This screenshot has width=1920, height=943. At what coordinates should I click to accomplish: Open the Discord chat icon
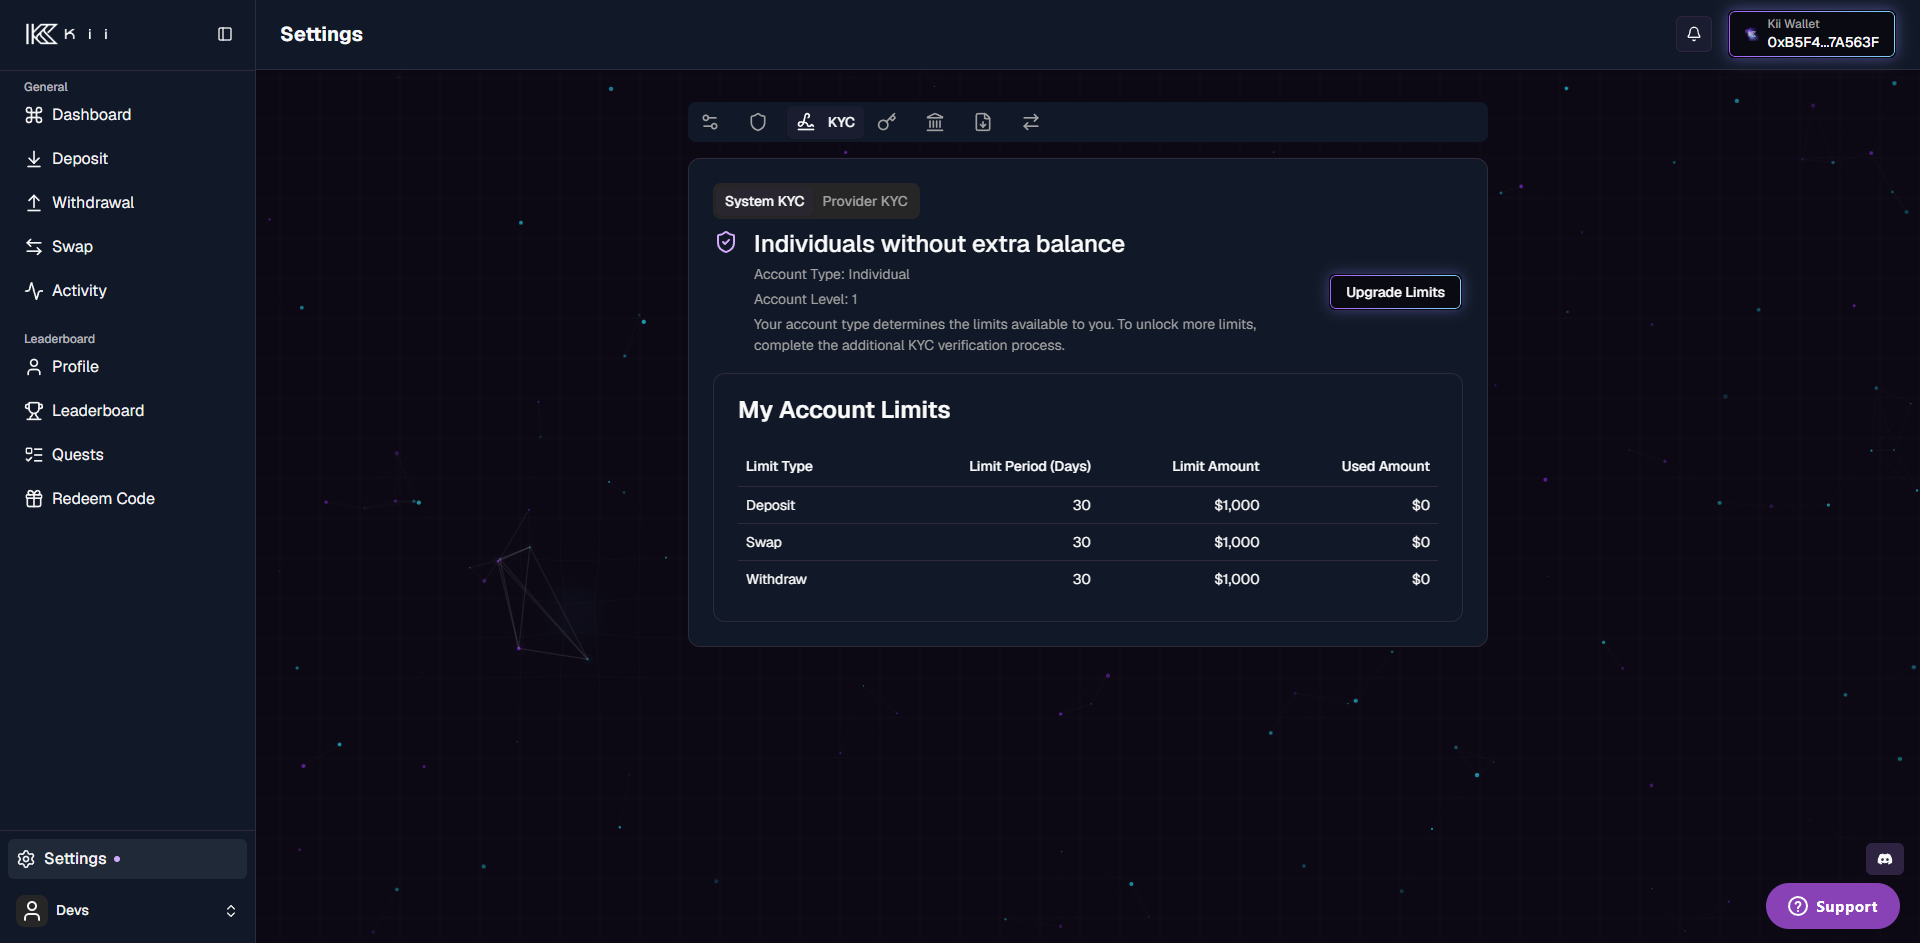(1885, 859)
